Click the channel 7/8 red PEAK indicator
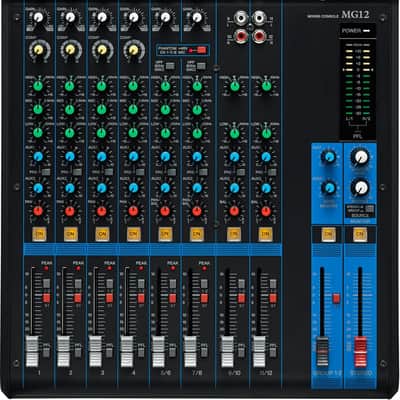Viewport: 400px width, 400px height. (x=204, y=268)
